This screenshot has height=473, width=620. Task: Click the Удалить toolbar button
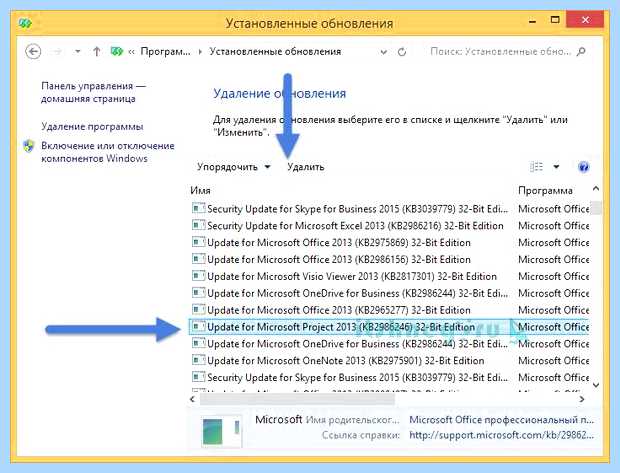tap(306, 167)
